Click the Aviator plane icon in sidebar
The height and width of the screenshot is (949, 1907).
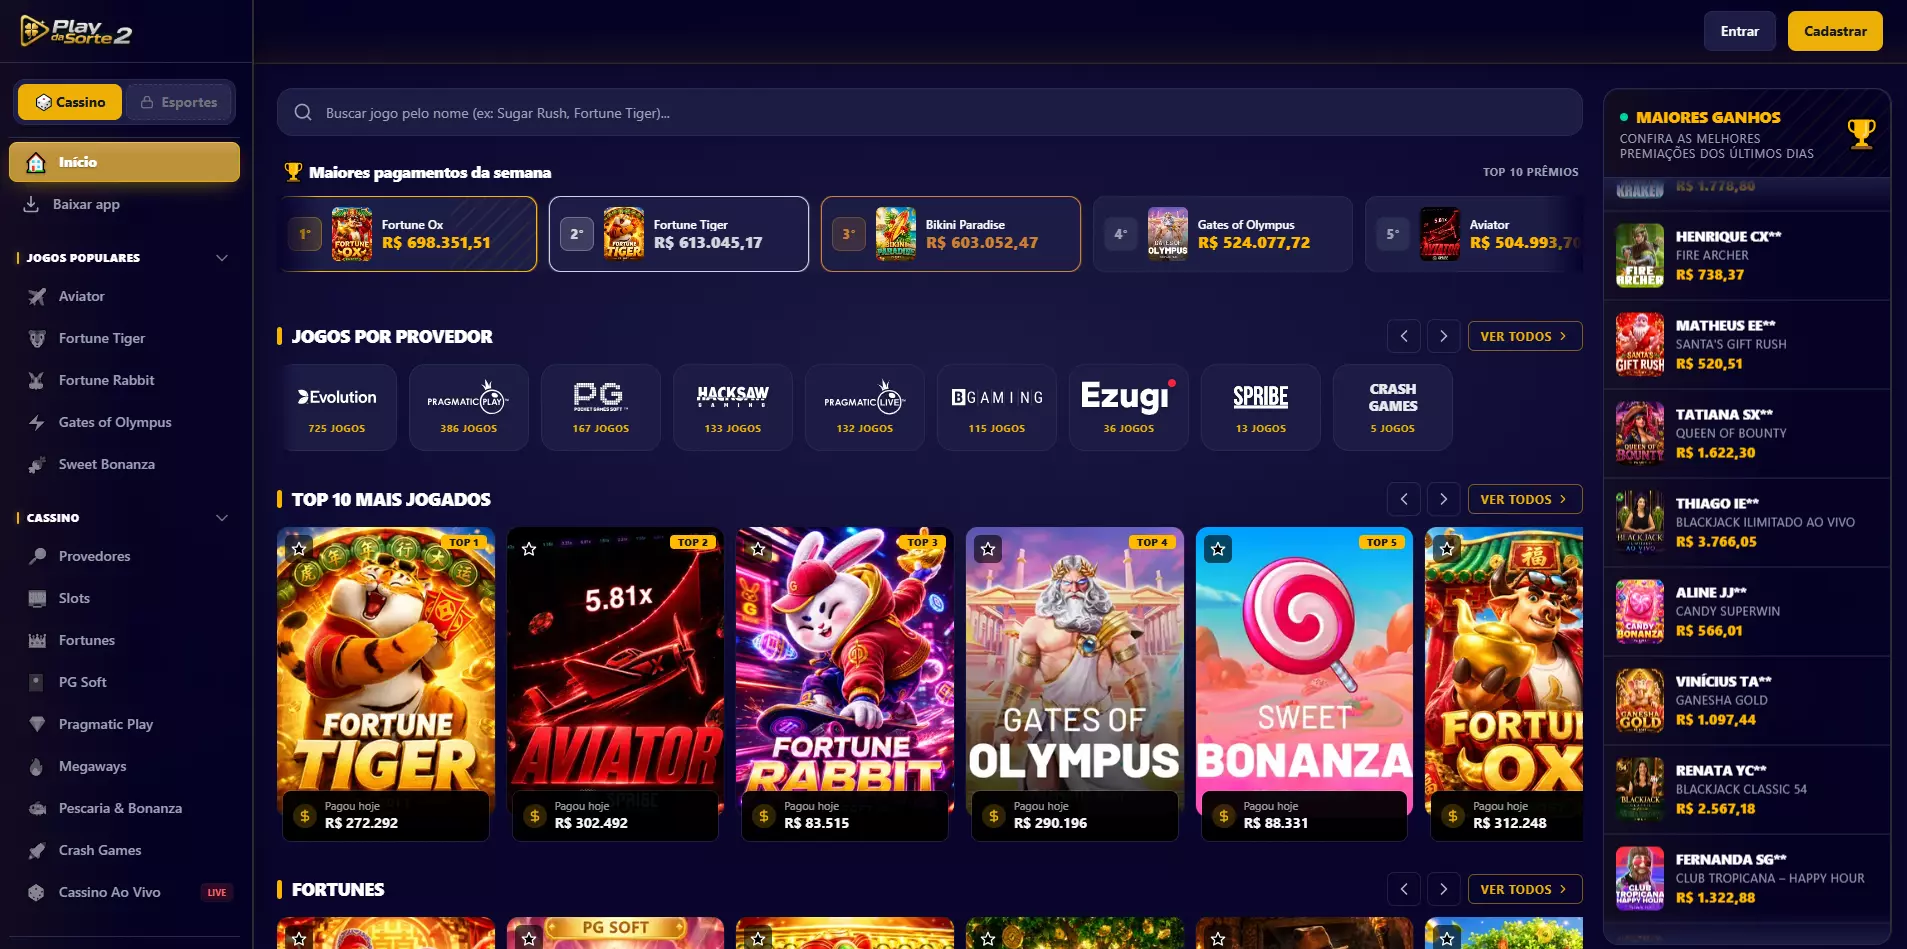37,296
